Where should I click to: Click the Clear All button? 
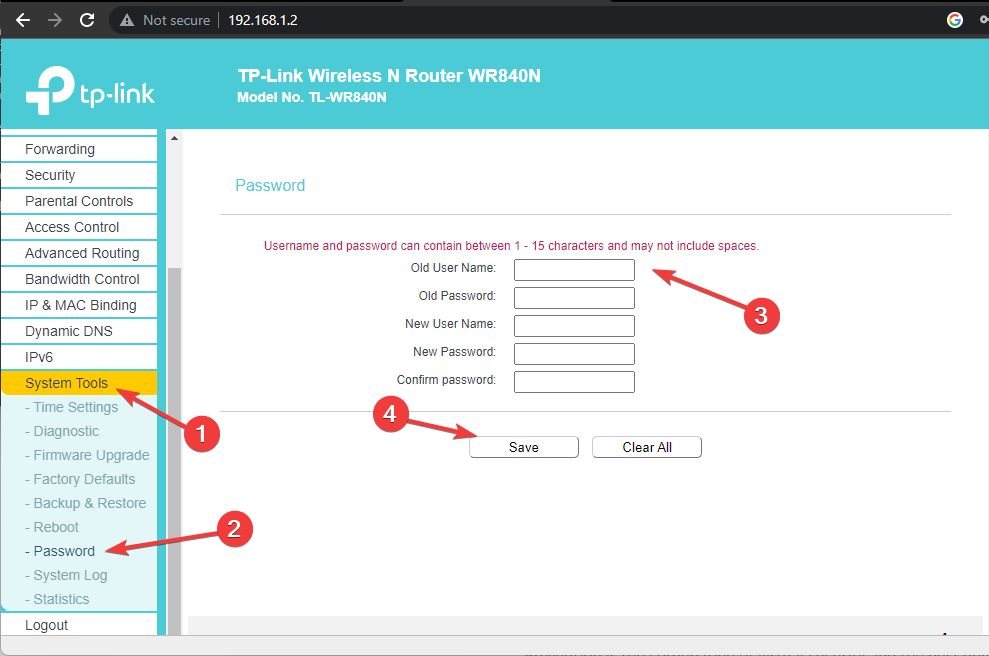click(x=647, y=447)
